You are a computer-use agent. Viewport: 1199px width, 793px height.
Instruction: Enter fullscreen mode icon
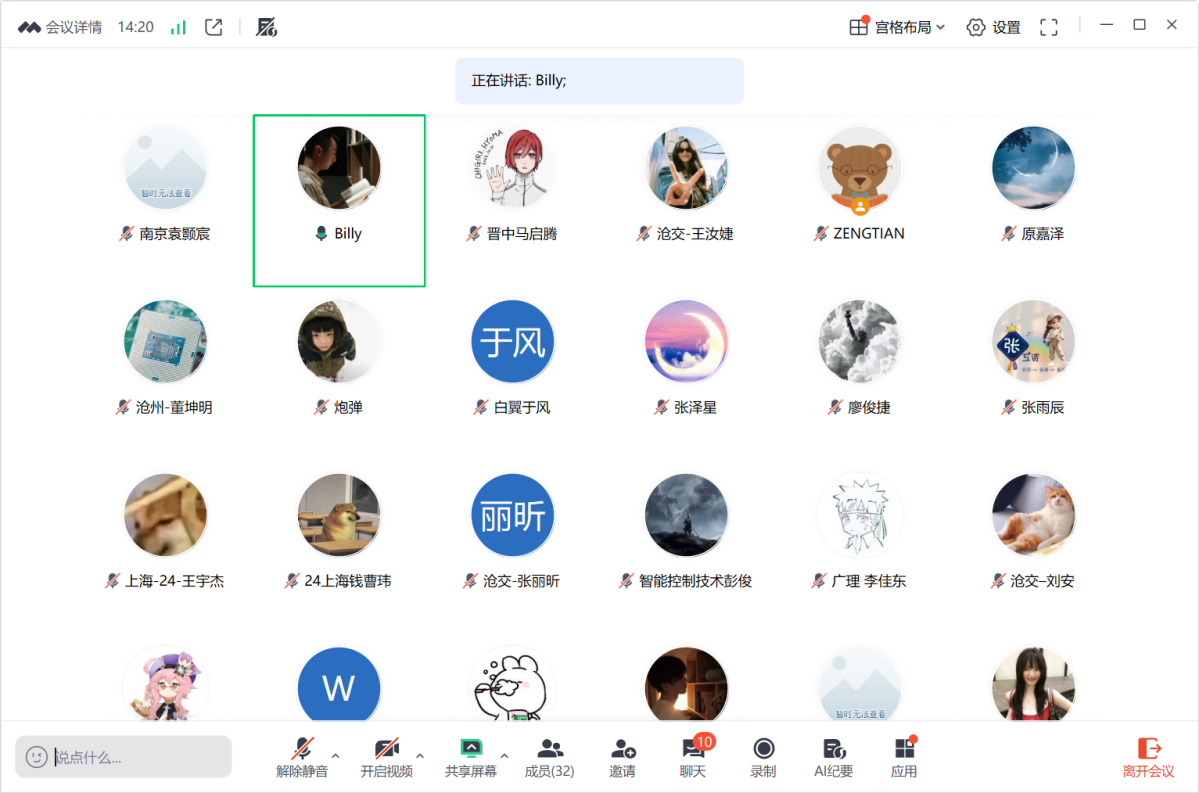coord(1048,27)
